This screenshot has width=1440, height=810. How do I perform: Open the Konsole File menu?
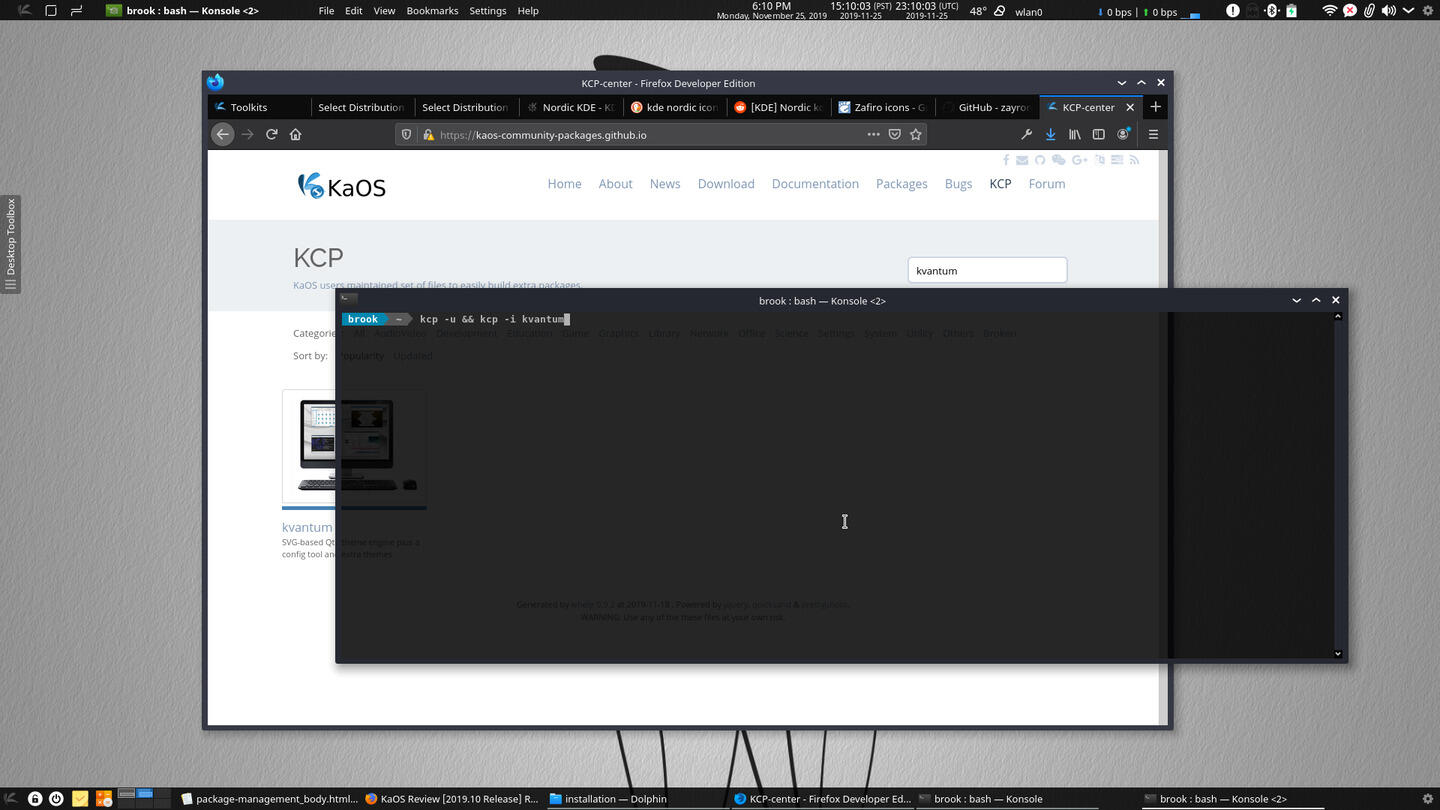[326, 11]
